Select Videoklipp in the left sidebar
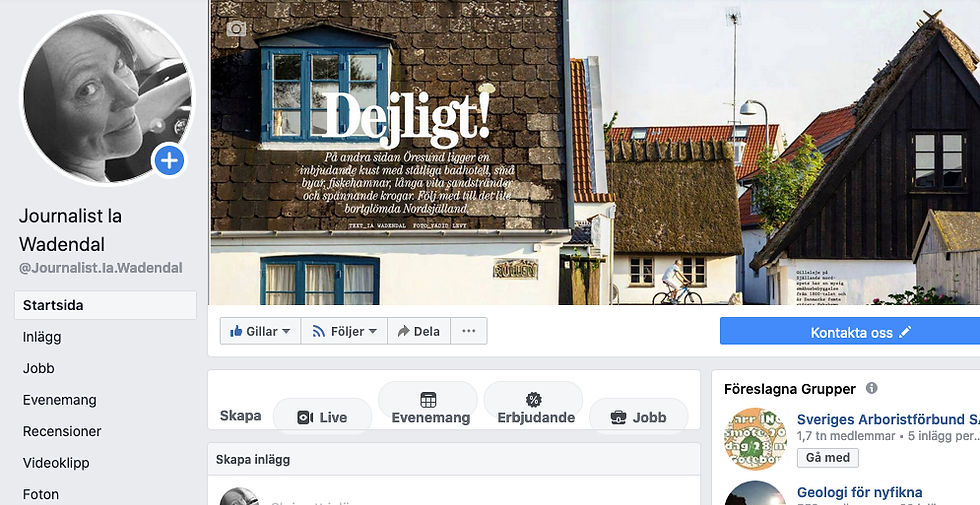980x505 pixels. tap(56, 463)
